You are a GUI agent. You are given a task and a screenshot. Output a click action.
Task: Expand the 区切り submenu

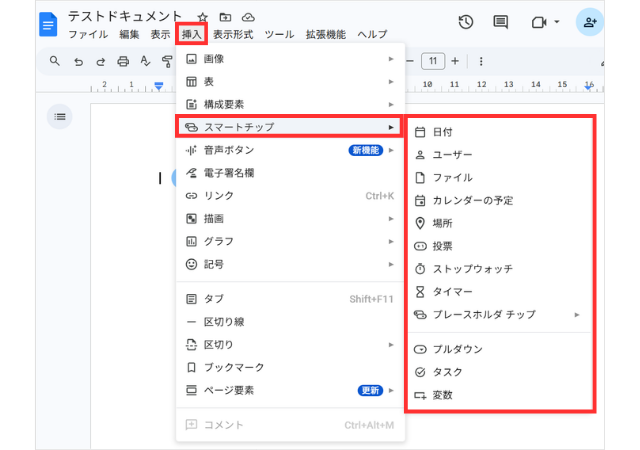290,345
